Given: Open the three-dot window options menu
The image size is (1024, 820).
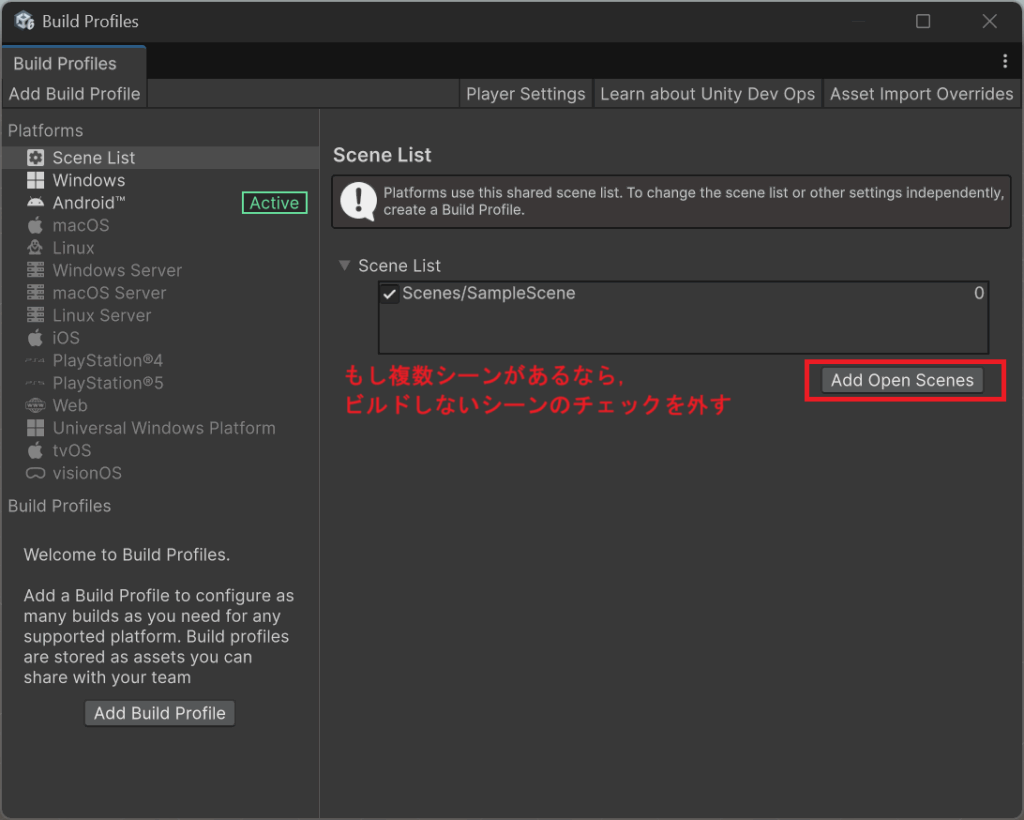Looking at the screenshot, I should coord(1005,61).
